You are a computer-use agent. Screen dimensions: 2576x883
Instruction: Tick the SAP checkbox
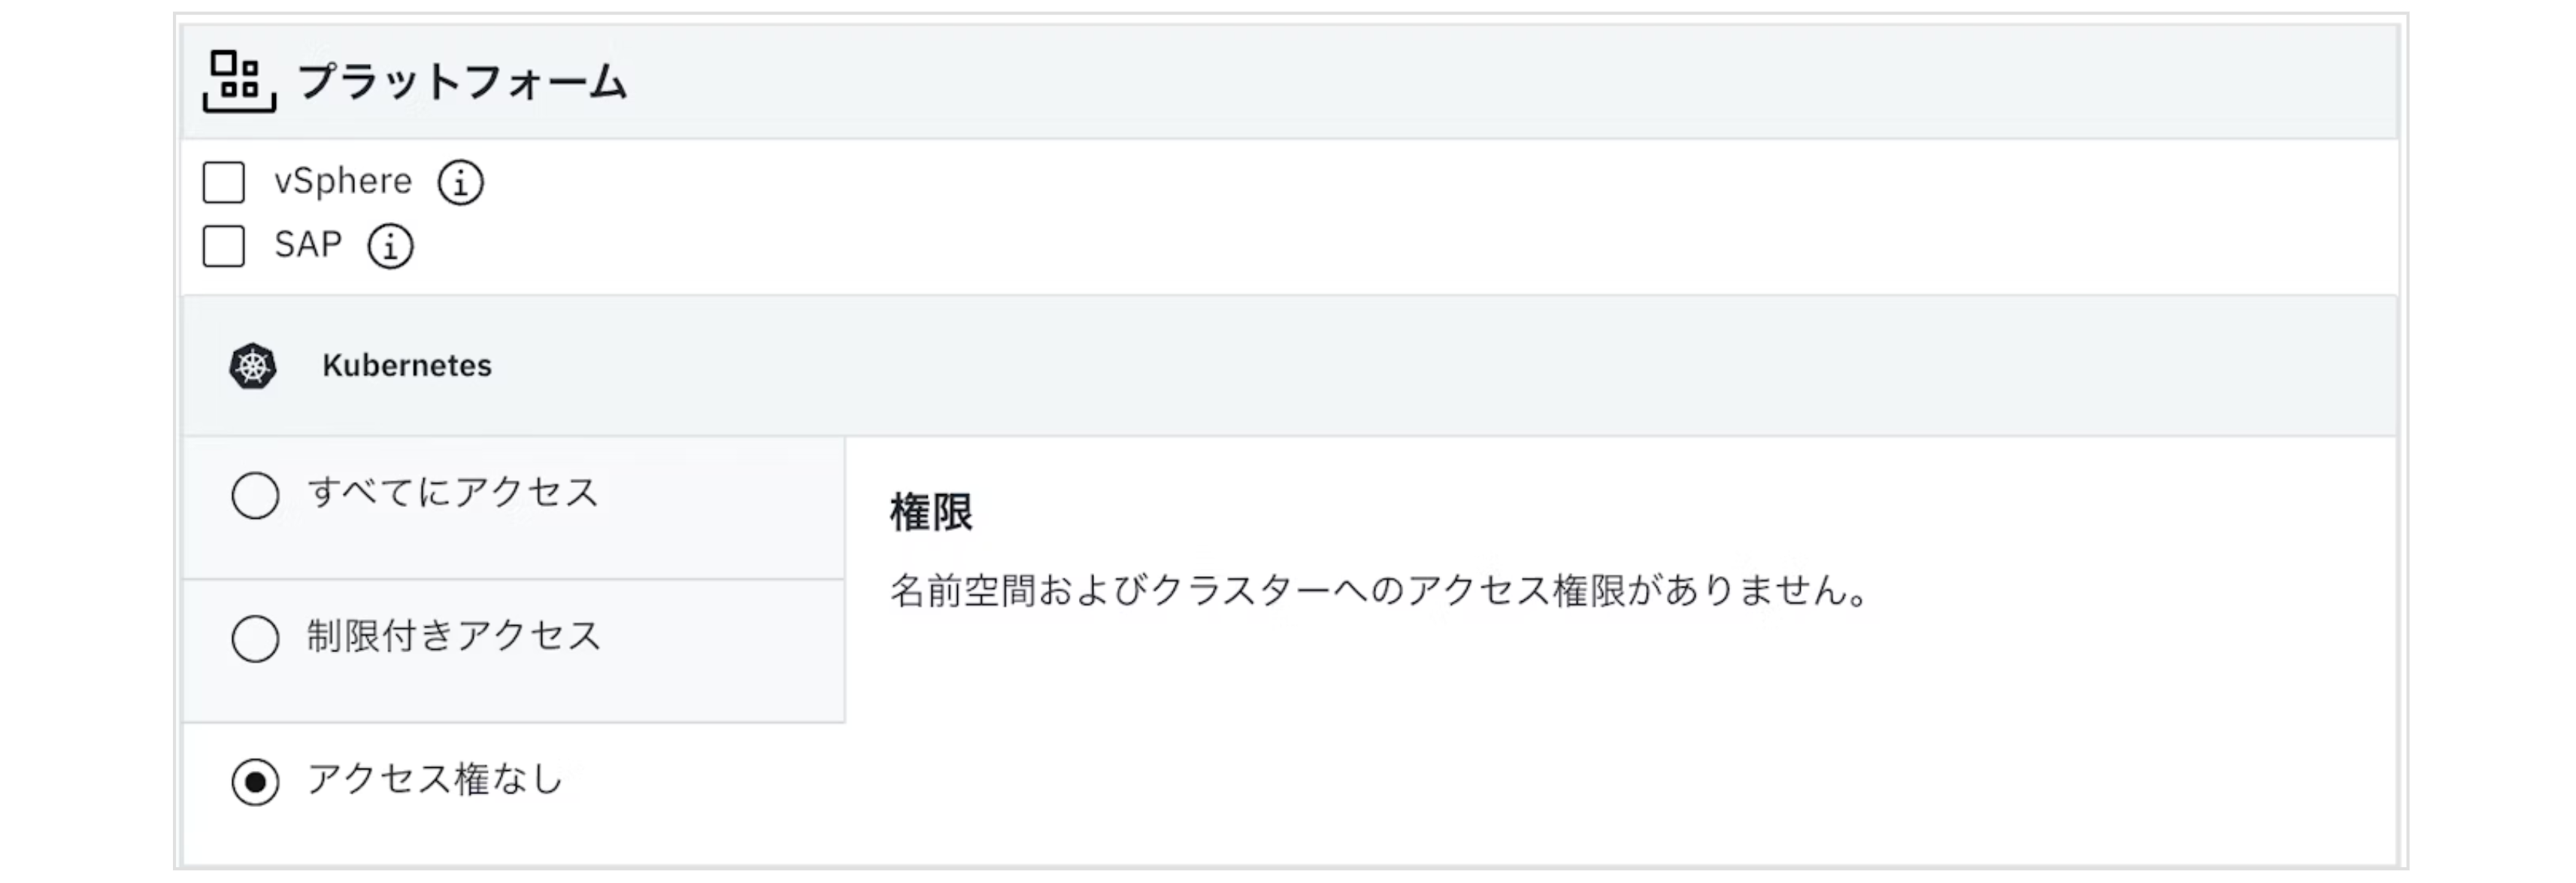pyautogui.click(x=224, y=246)
